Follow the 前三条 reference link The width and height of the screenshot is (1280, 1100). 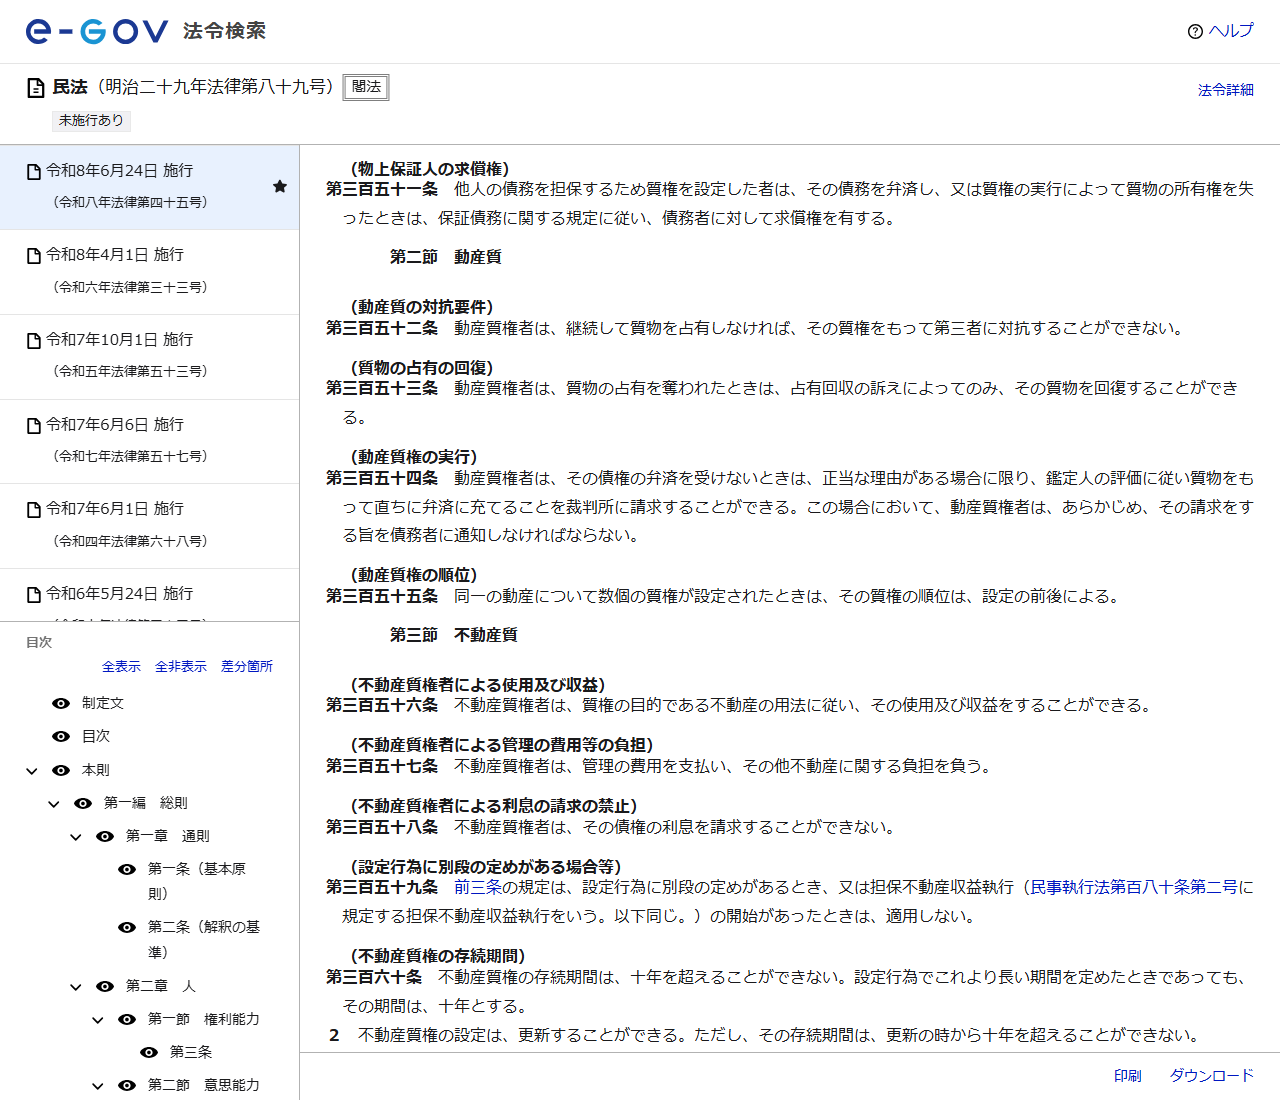coord(478,887)
